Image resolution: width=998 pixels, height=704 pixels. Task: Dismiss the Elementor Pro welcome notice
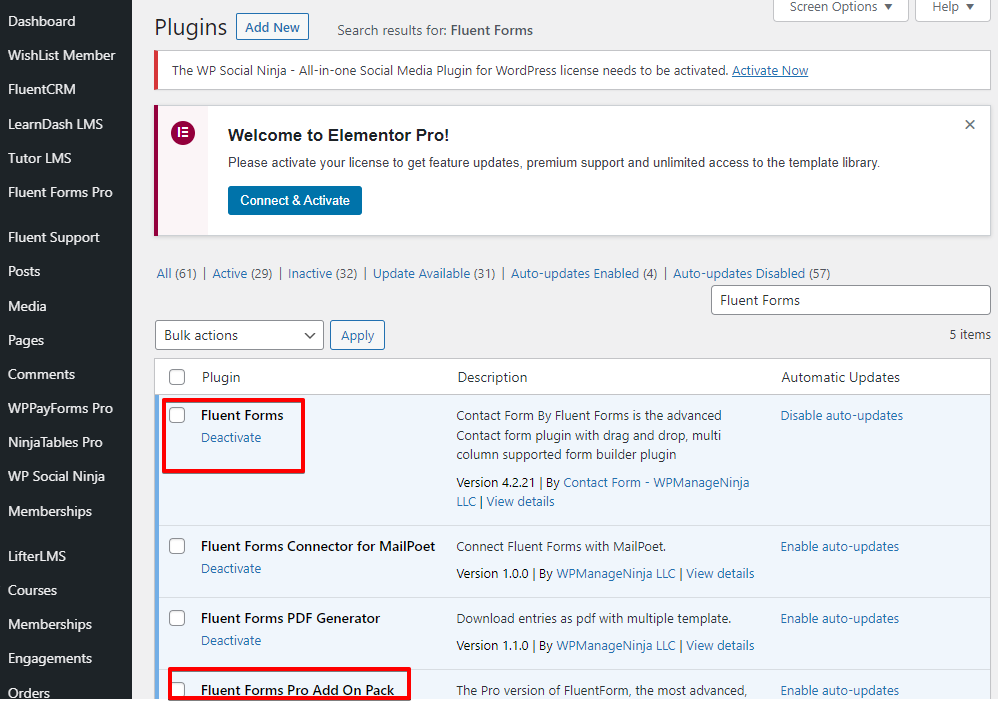[969, 125]
